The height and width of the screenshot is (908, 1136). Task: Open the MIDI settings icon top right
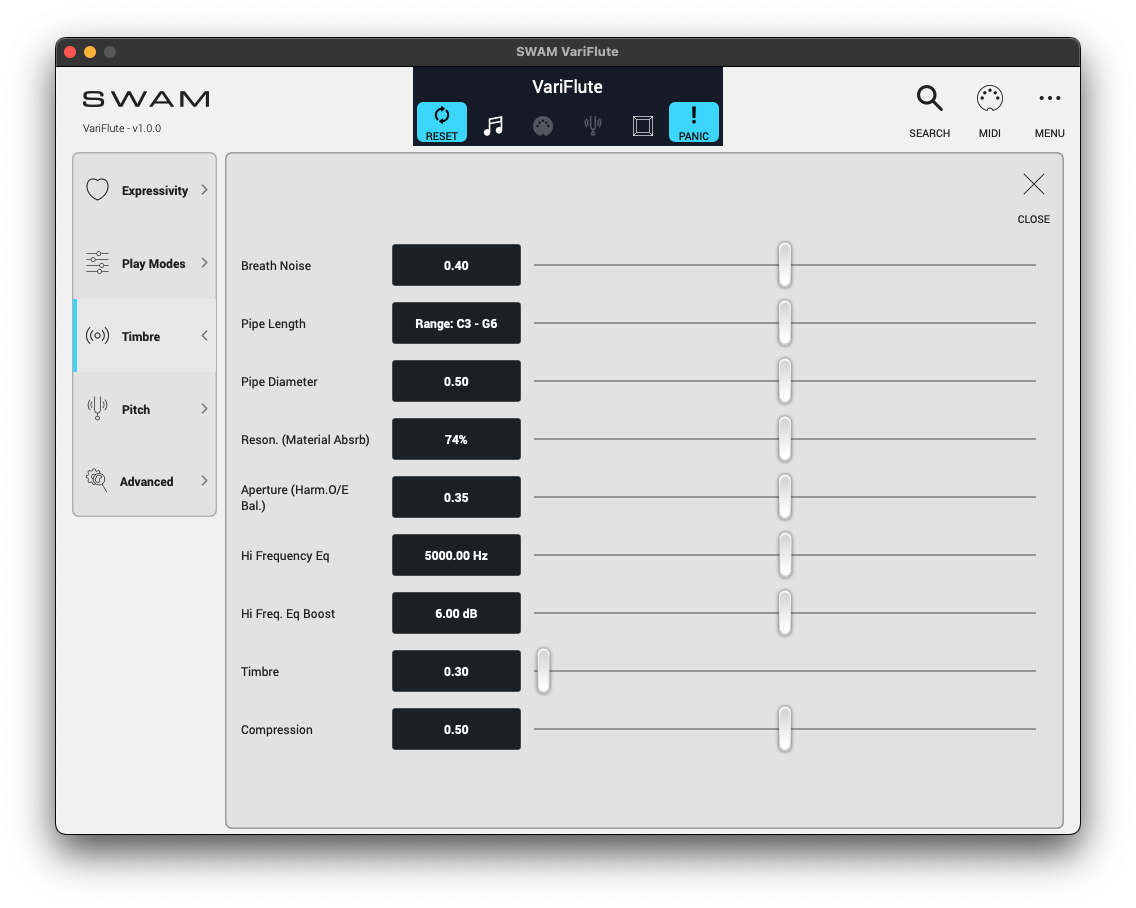990,112
